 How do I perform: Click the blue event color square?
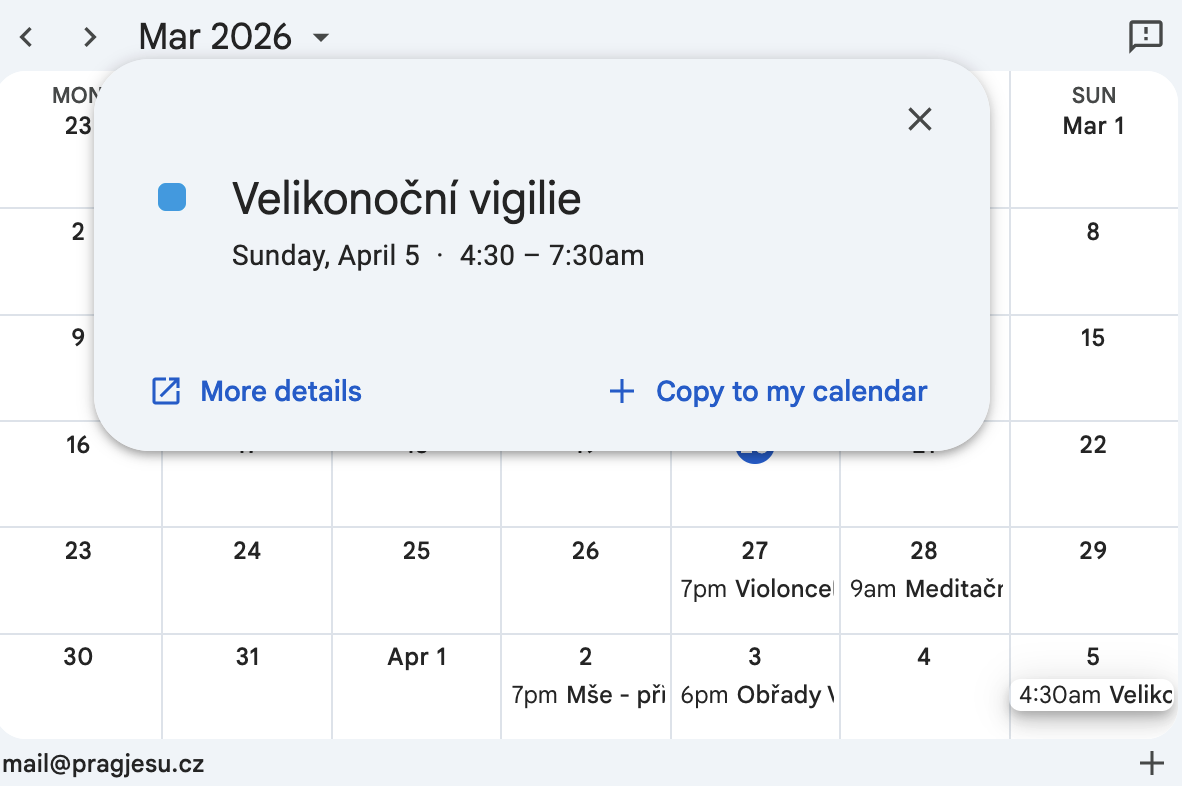(x=172, y=197)
